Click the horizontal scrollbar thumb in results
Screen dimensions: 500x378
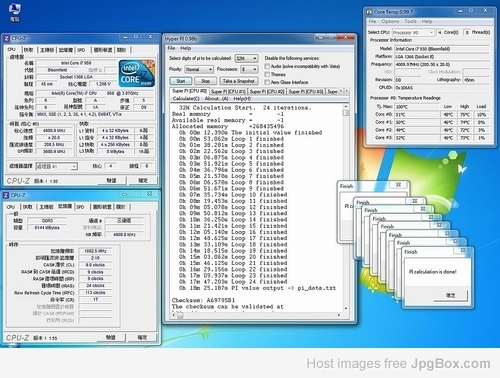click(x=180, y=315)
